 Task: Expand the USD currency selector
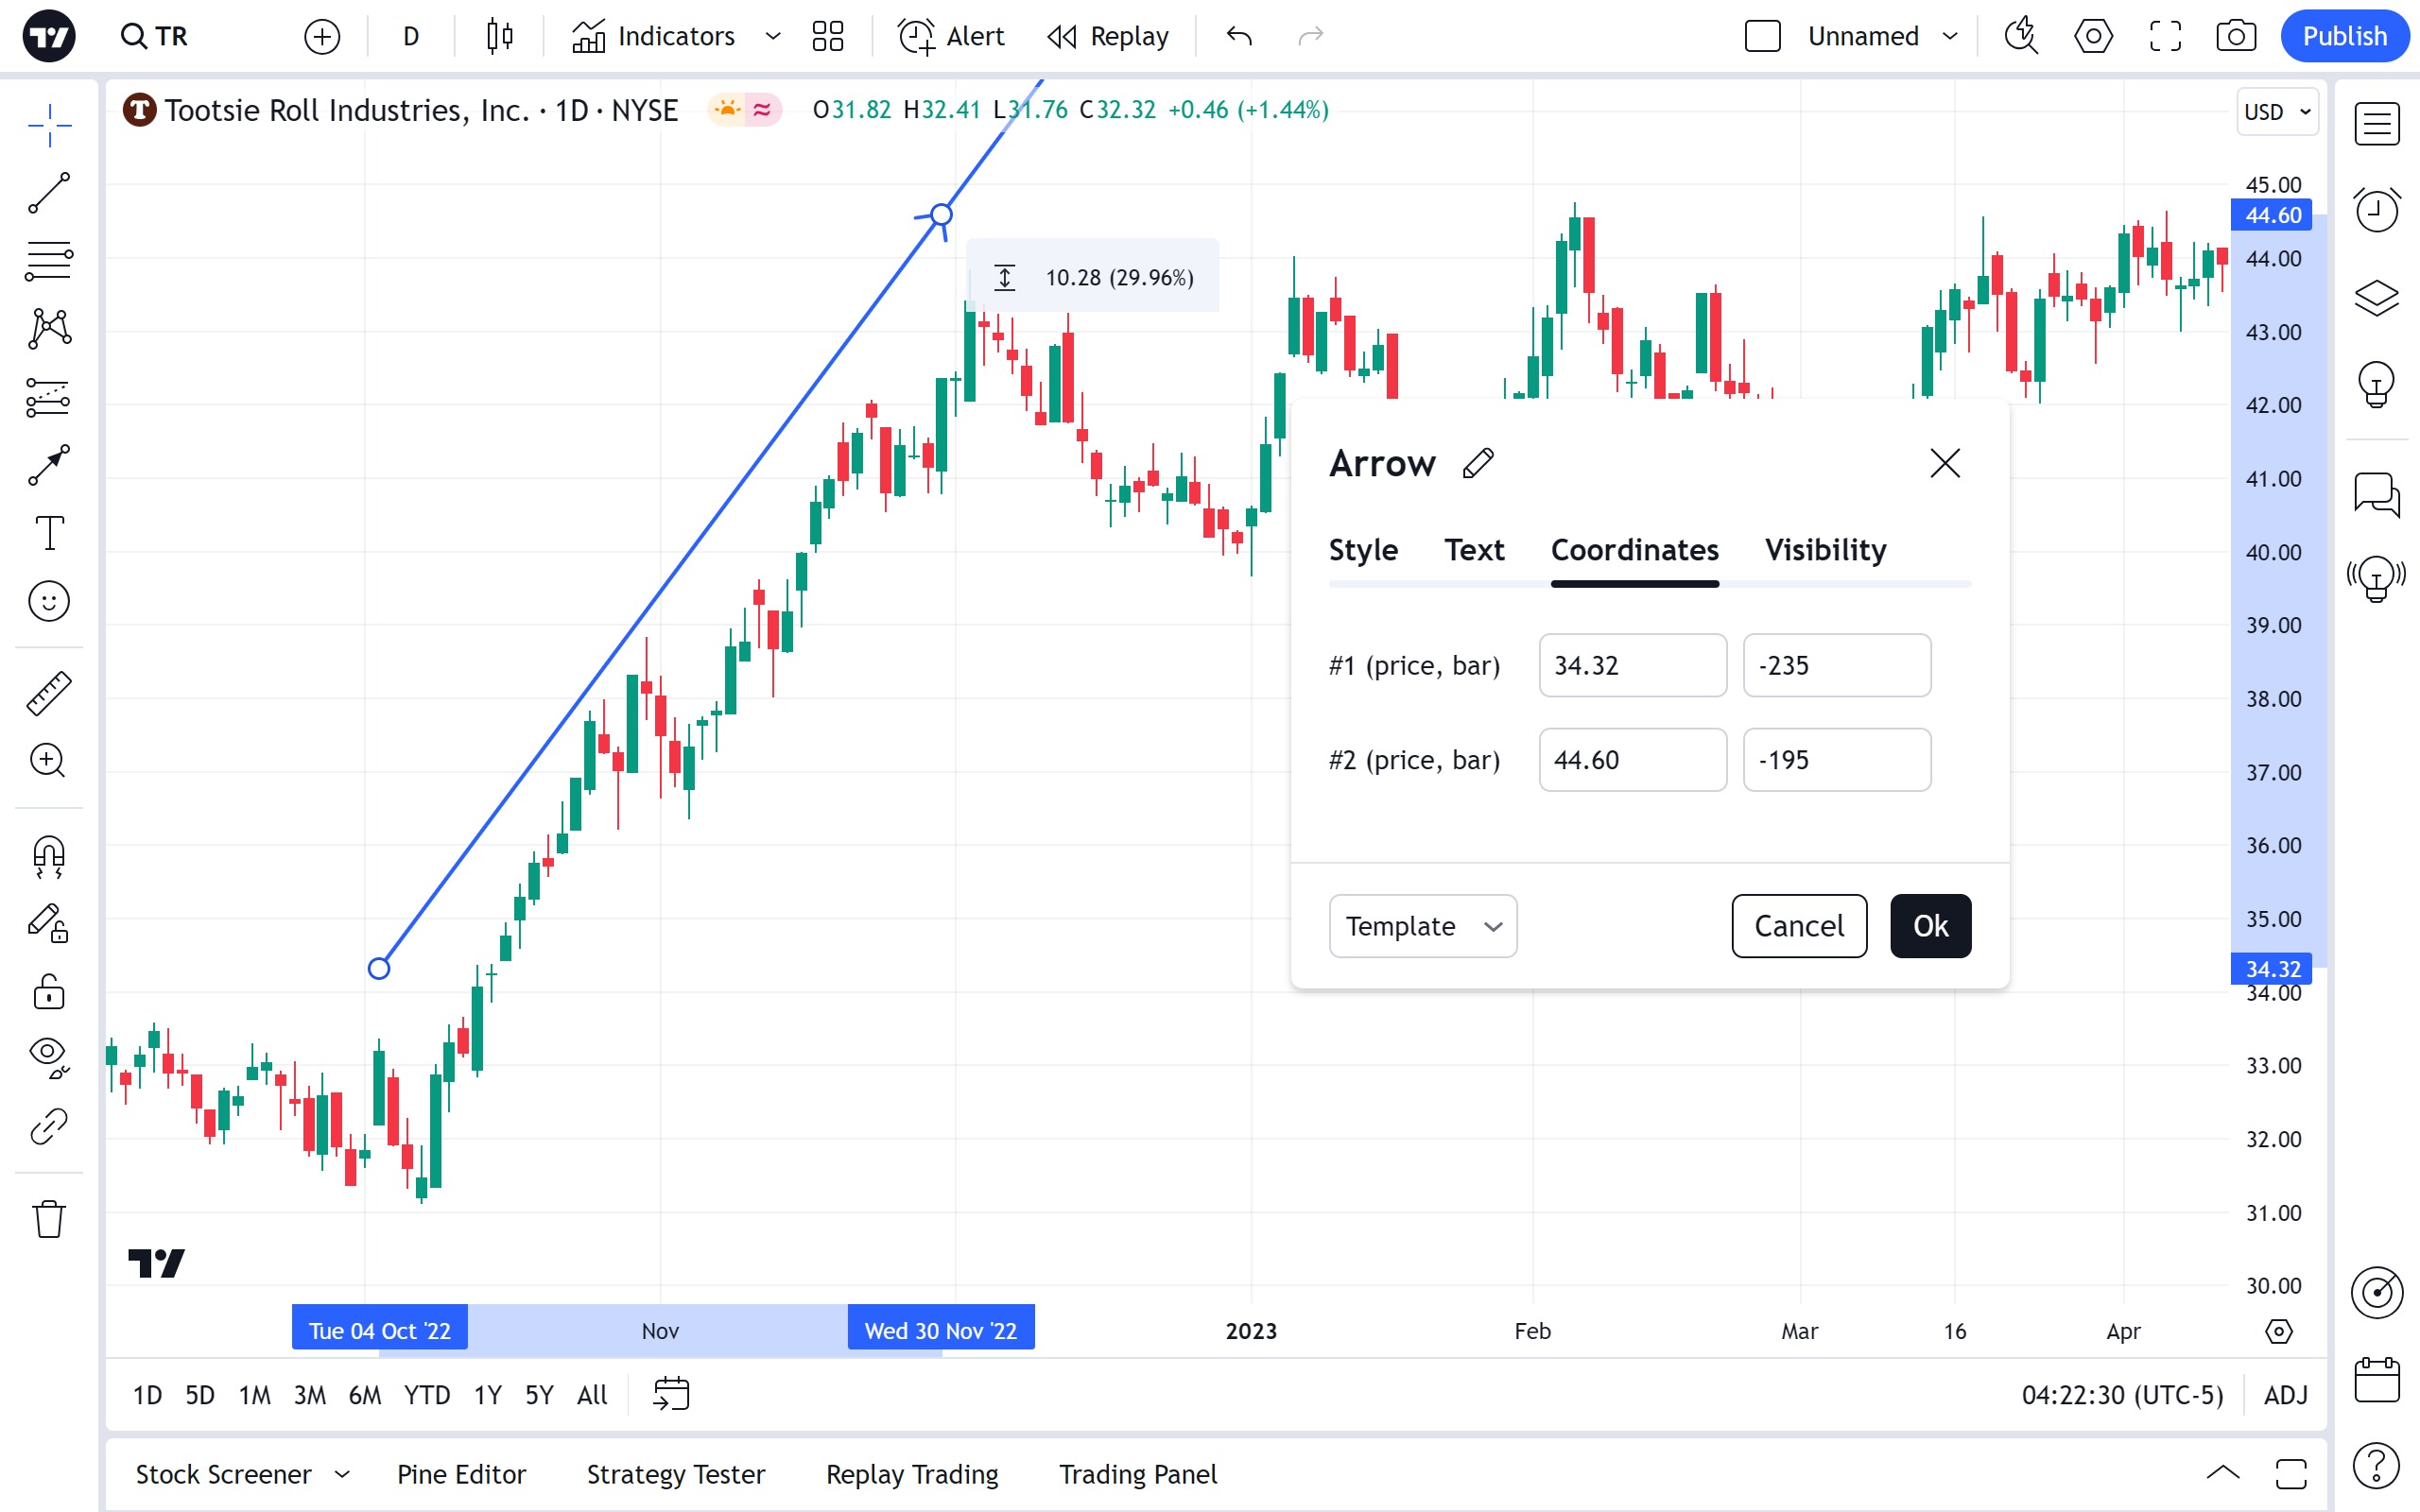(x=2276, y=112)
